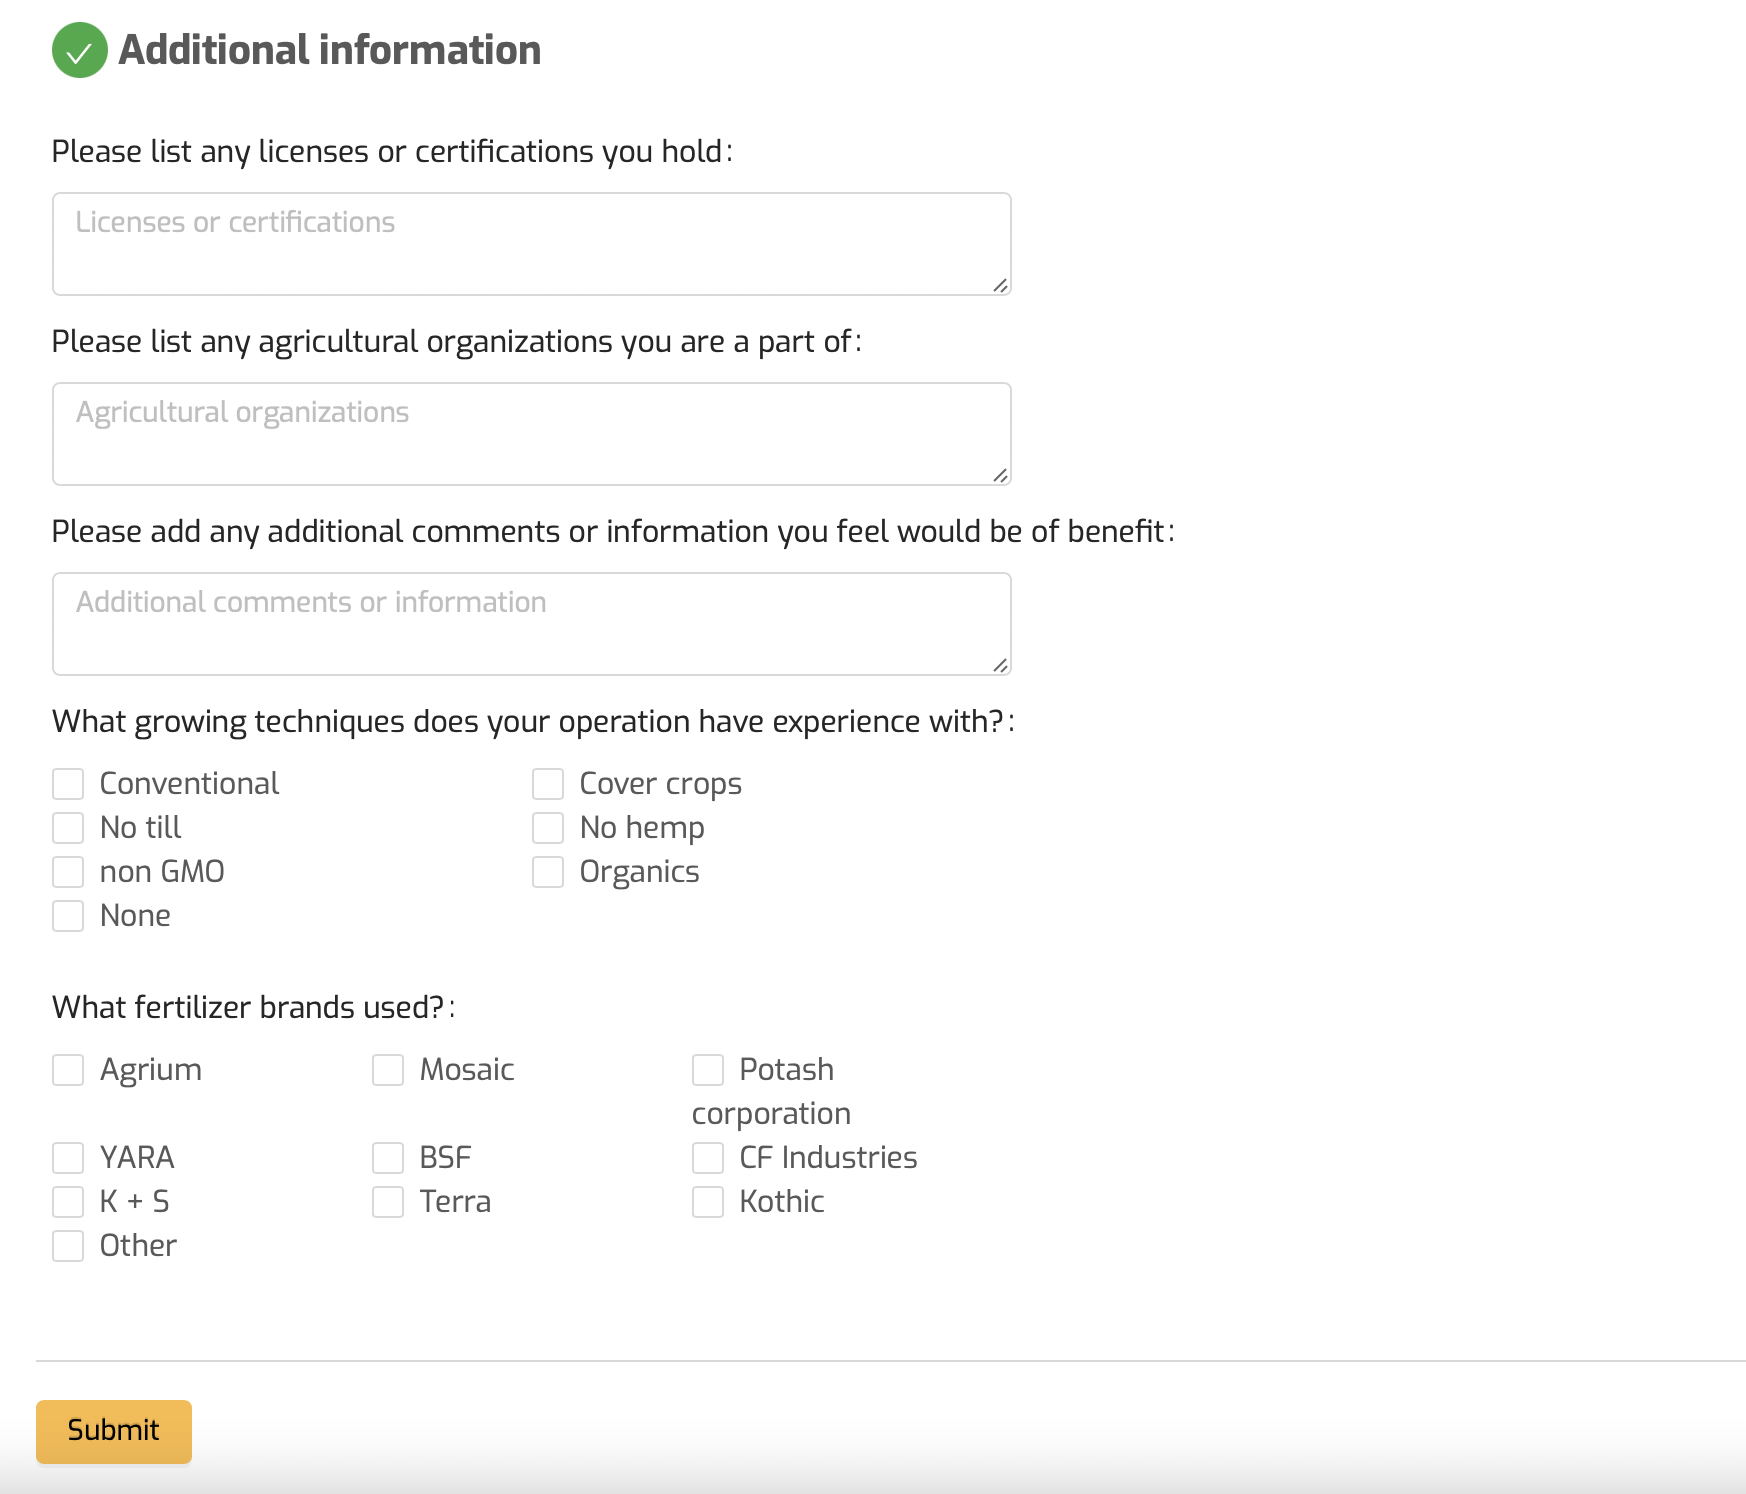Image resolution: width=1746 pixels, height=1494 pixels.
Task: Enable the non GMO checkbox
Action: [68, 872]
